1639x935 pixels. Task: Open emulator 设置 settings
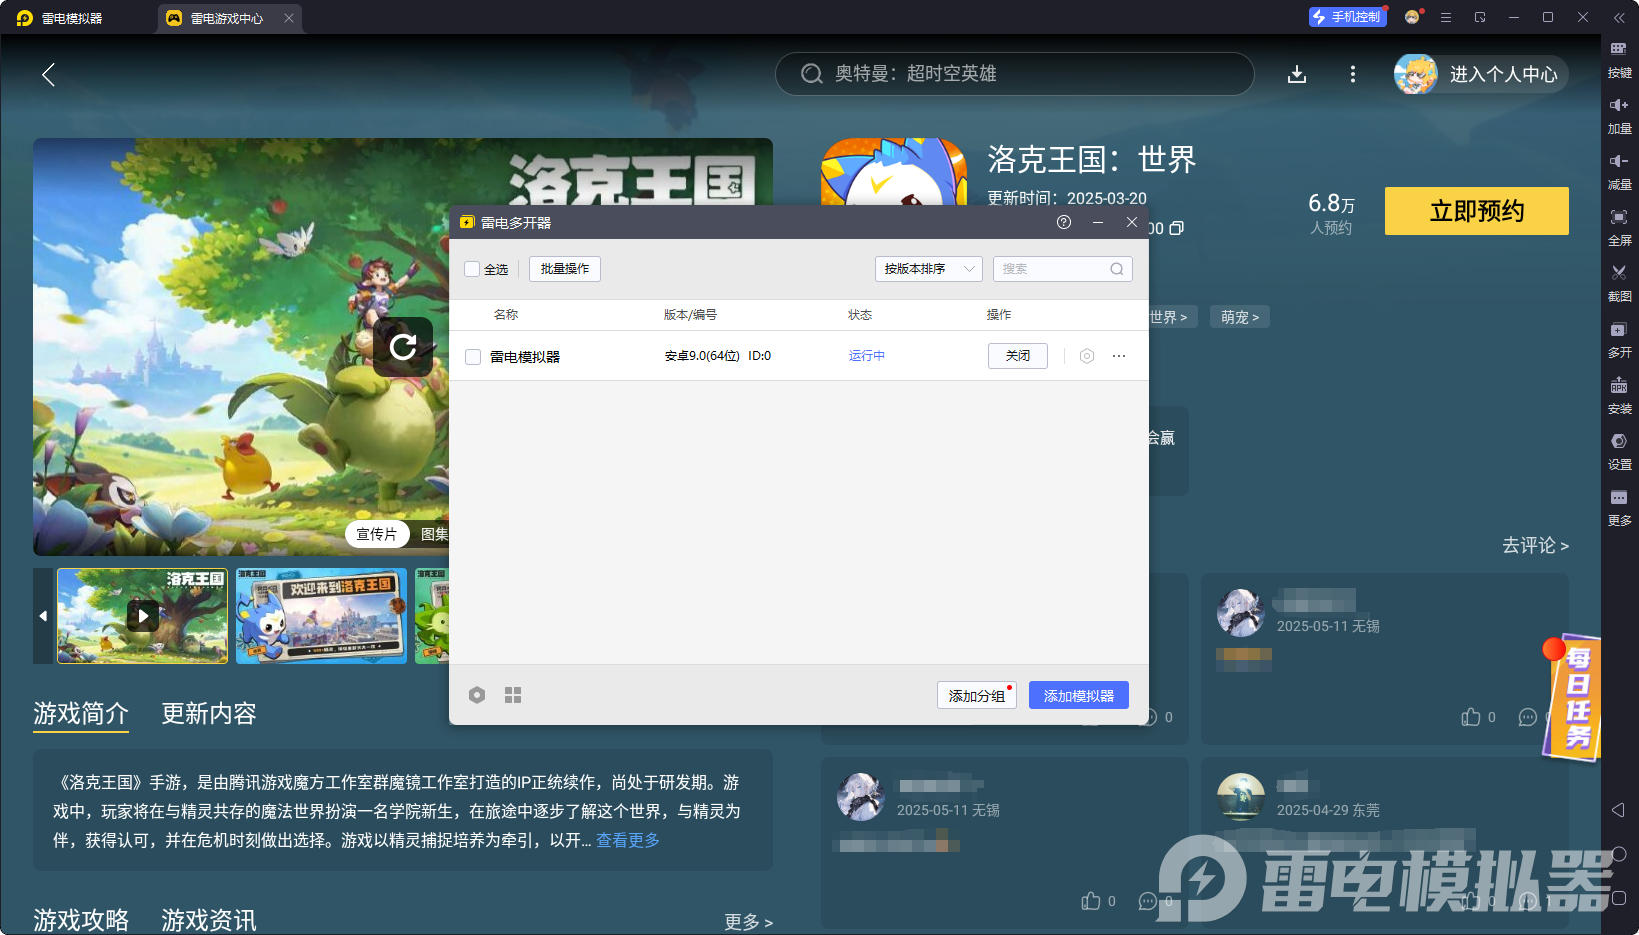coord(1621,451)
